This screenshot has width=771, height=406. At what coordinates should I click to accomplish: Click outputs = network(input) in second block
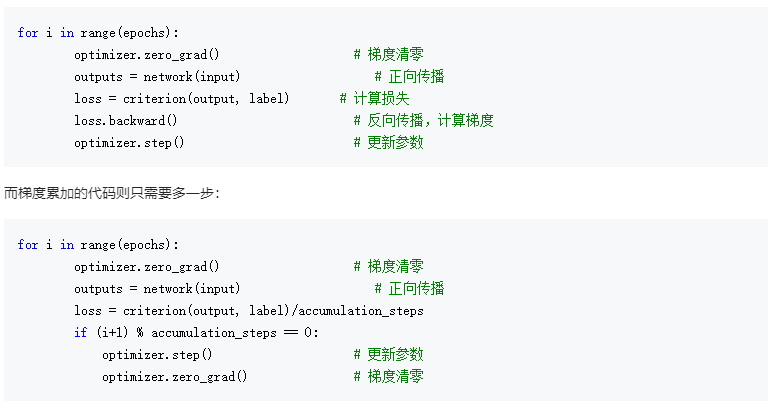[157, 289]
